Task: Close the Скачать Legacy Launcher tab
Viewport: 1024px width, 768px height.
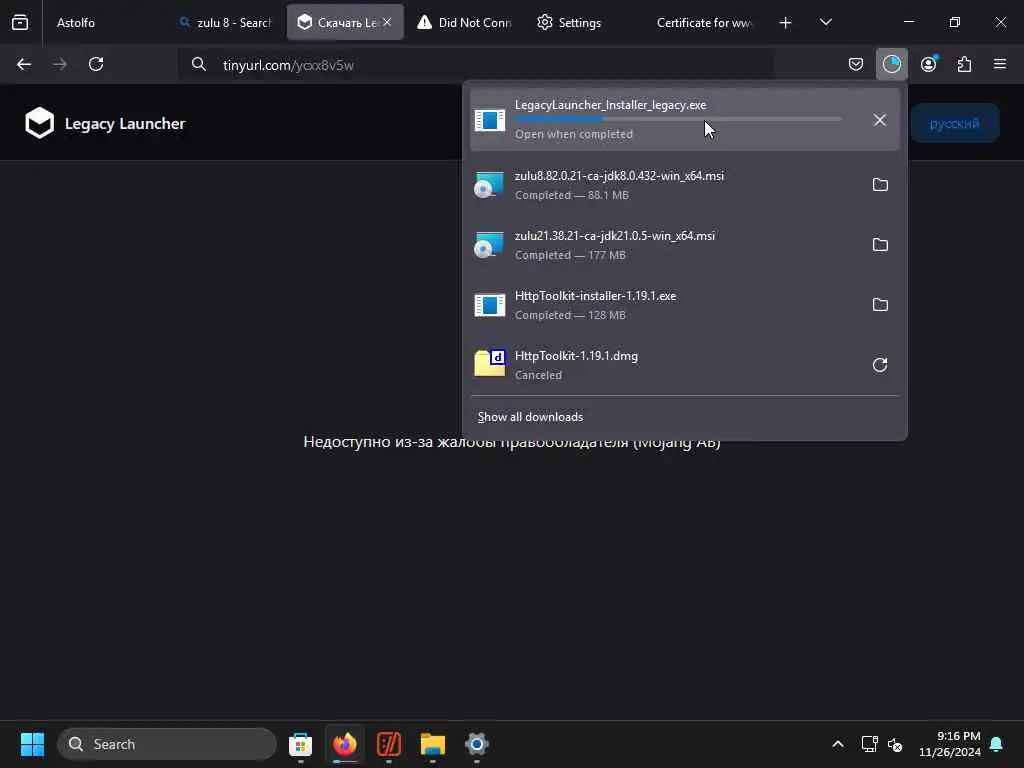Action: (387, 22)
